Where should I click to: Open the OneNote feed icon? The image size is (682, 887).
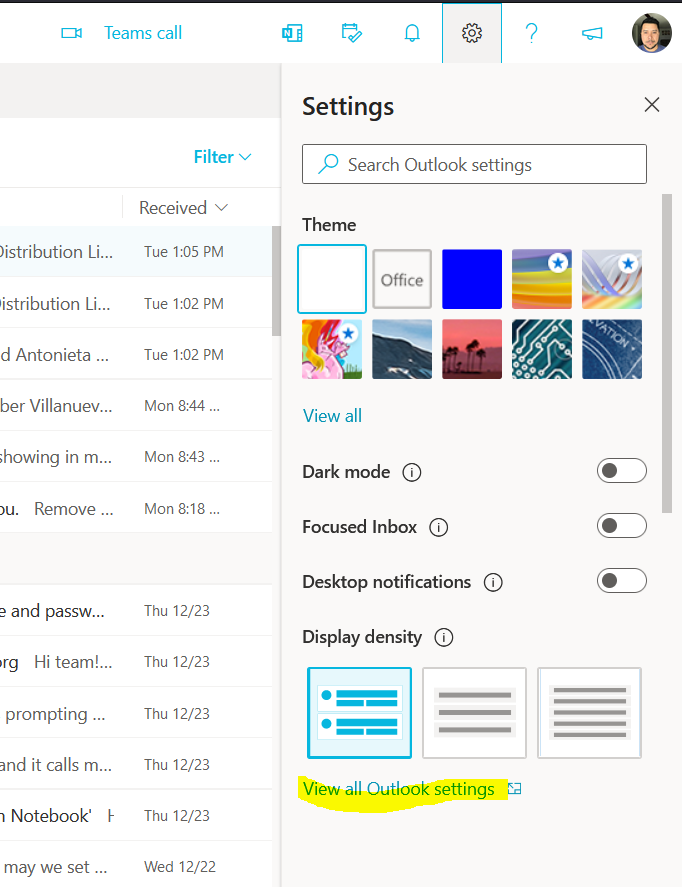click(292, 33)
